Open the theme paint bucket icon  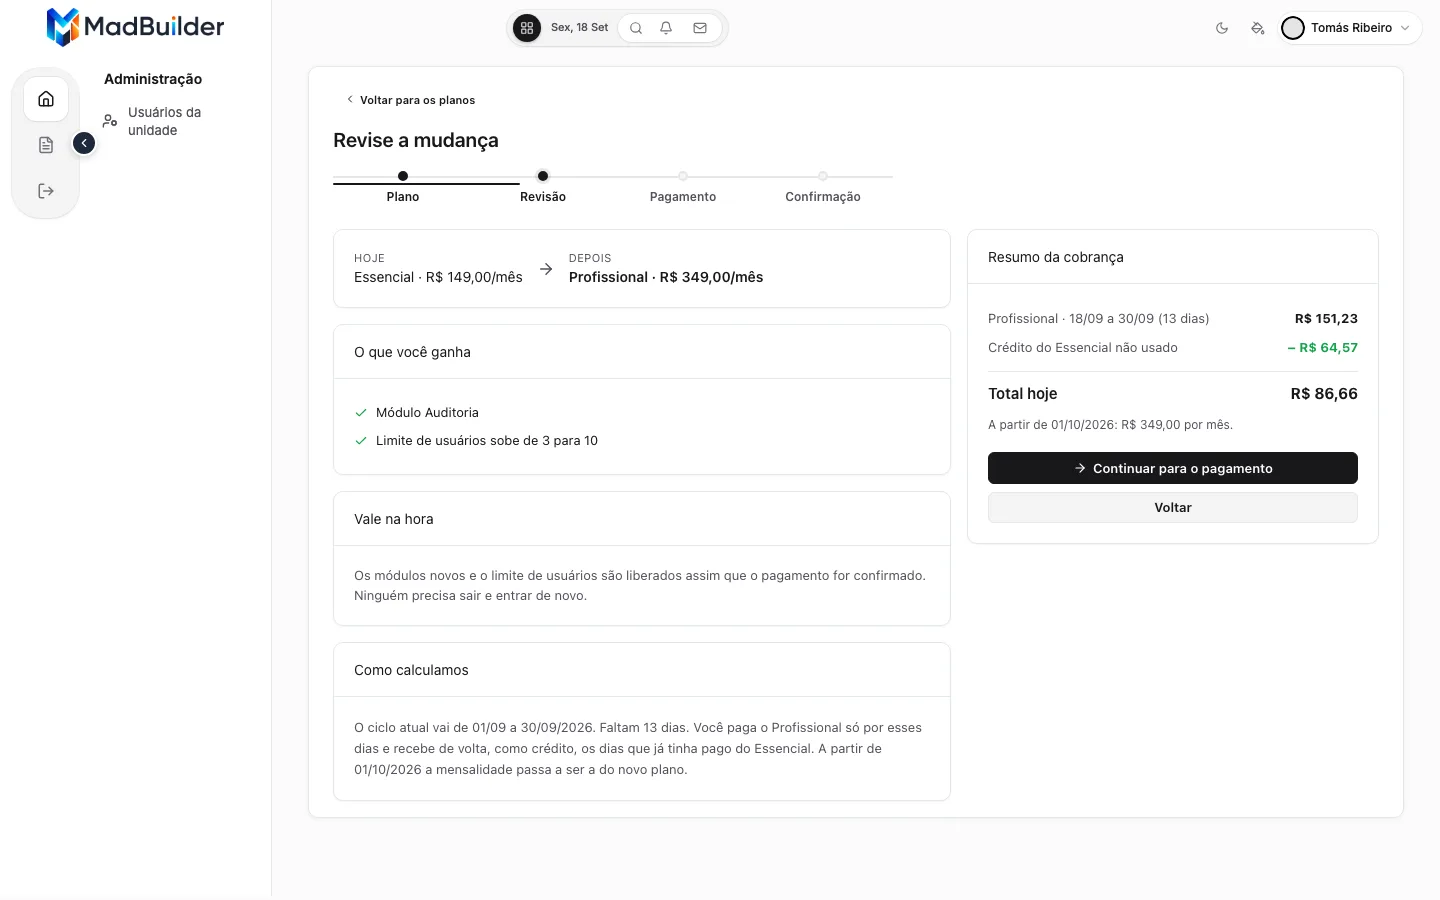click(x=1258, y=28)
